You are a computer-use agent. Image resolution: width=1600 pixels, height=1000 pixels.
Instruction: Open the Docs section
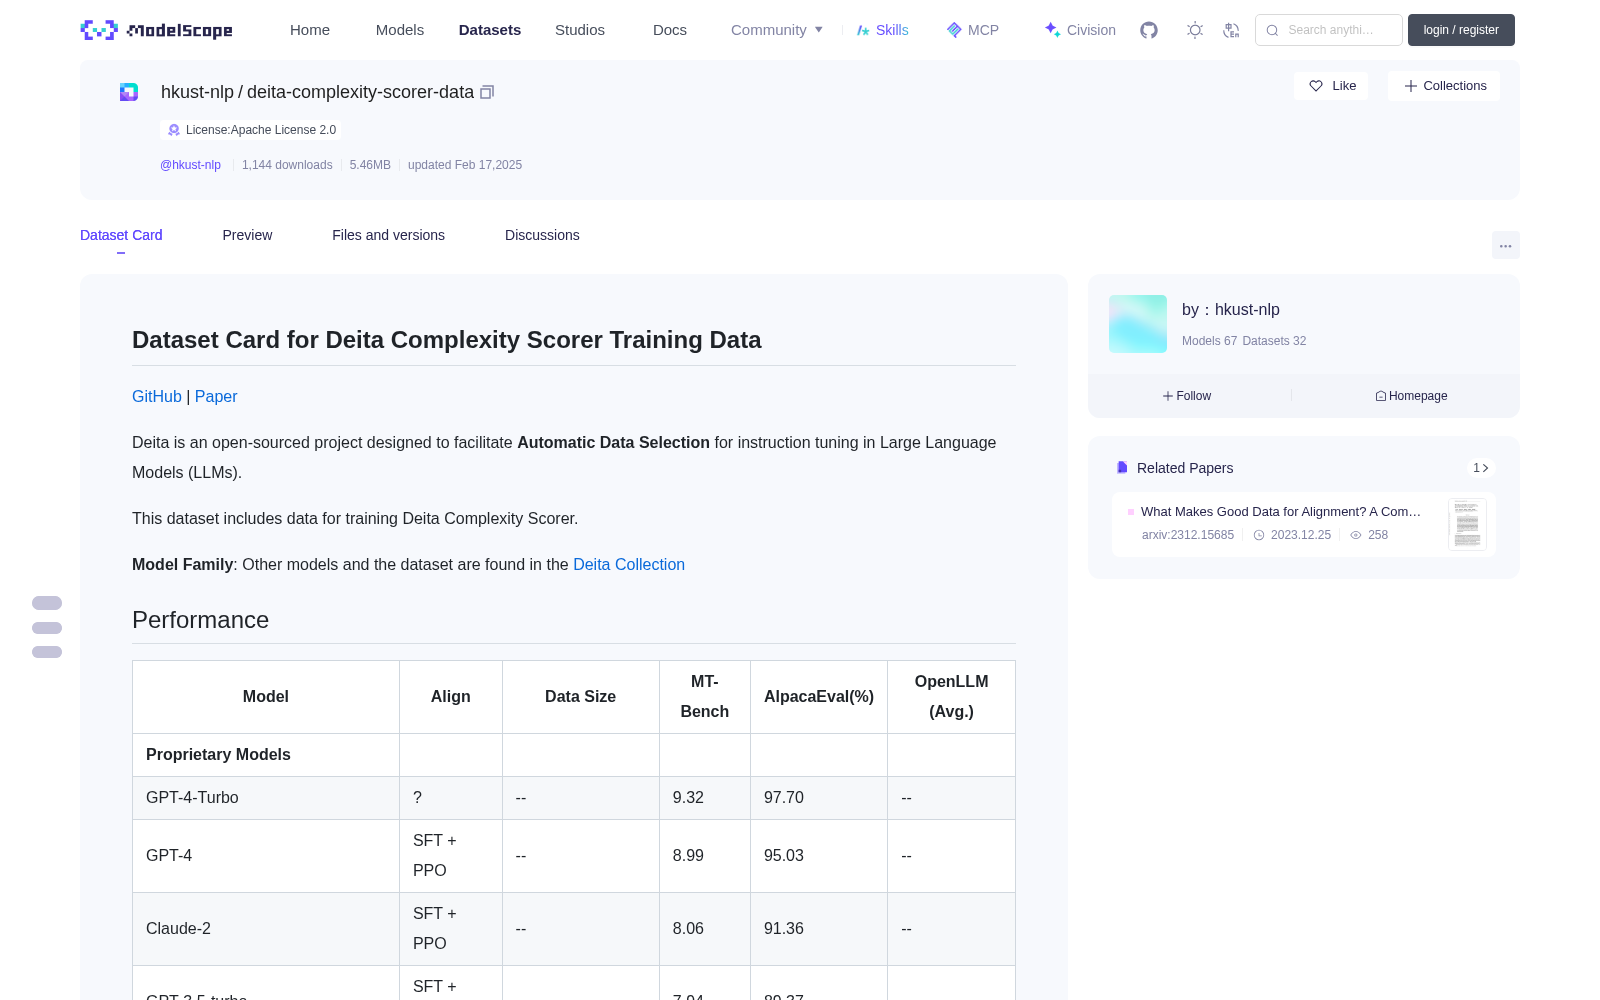coord(670,30)
